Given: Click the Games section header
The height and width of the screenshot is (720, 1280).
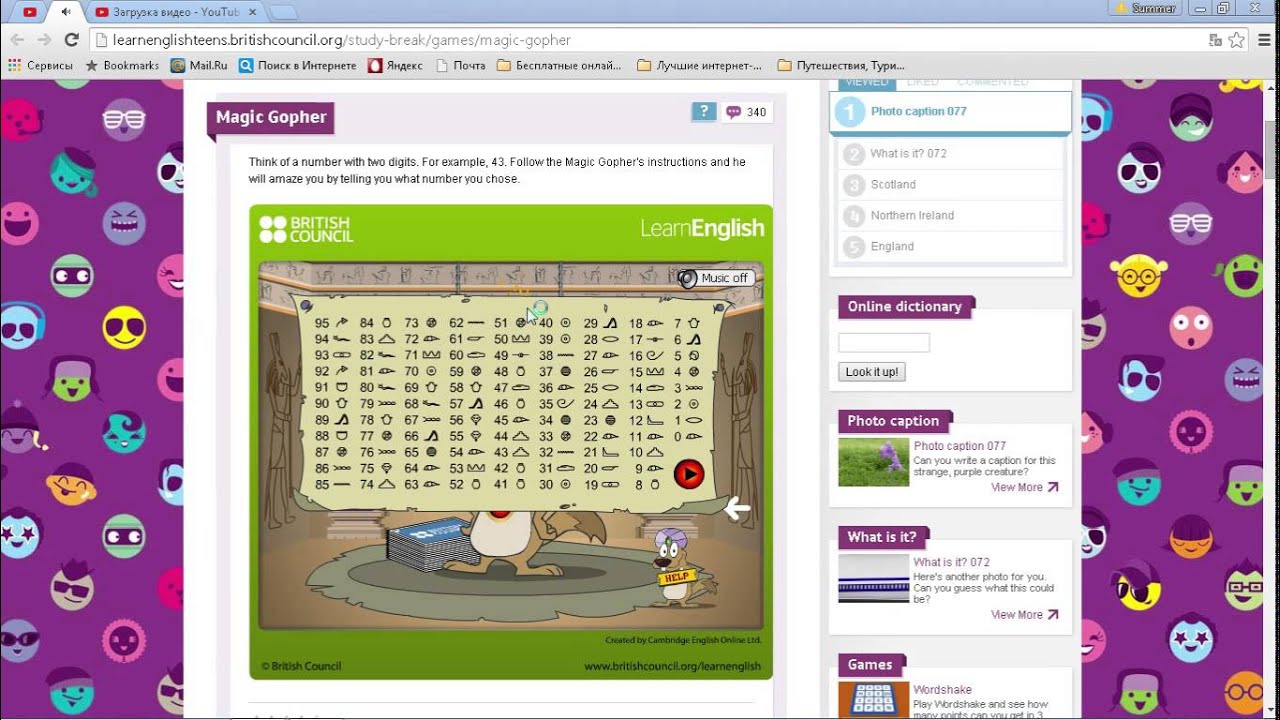Looking at the screenshot, I should (x=870, y=665).
